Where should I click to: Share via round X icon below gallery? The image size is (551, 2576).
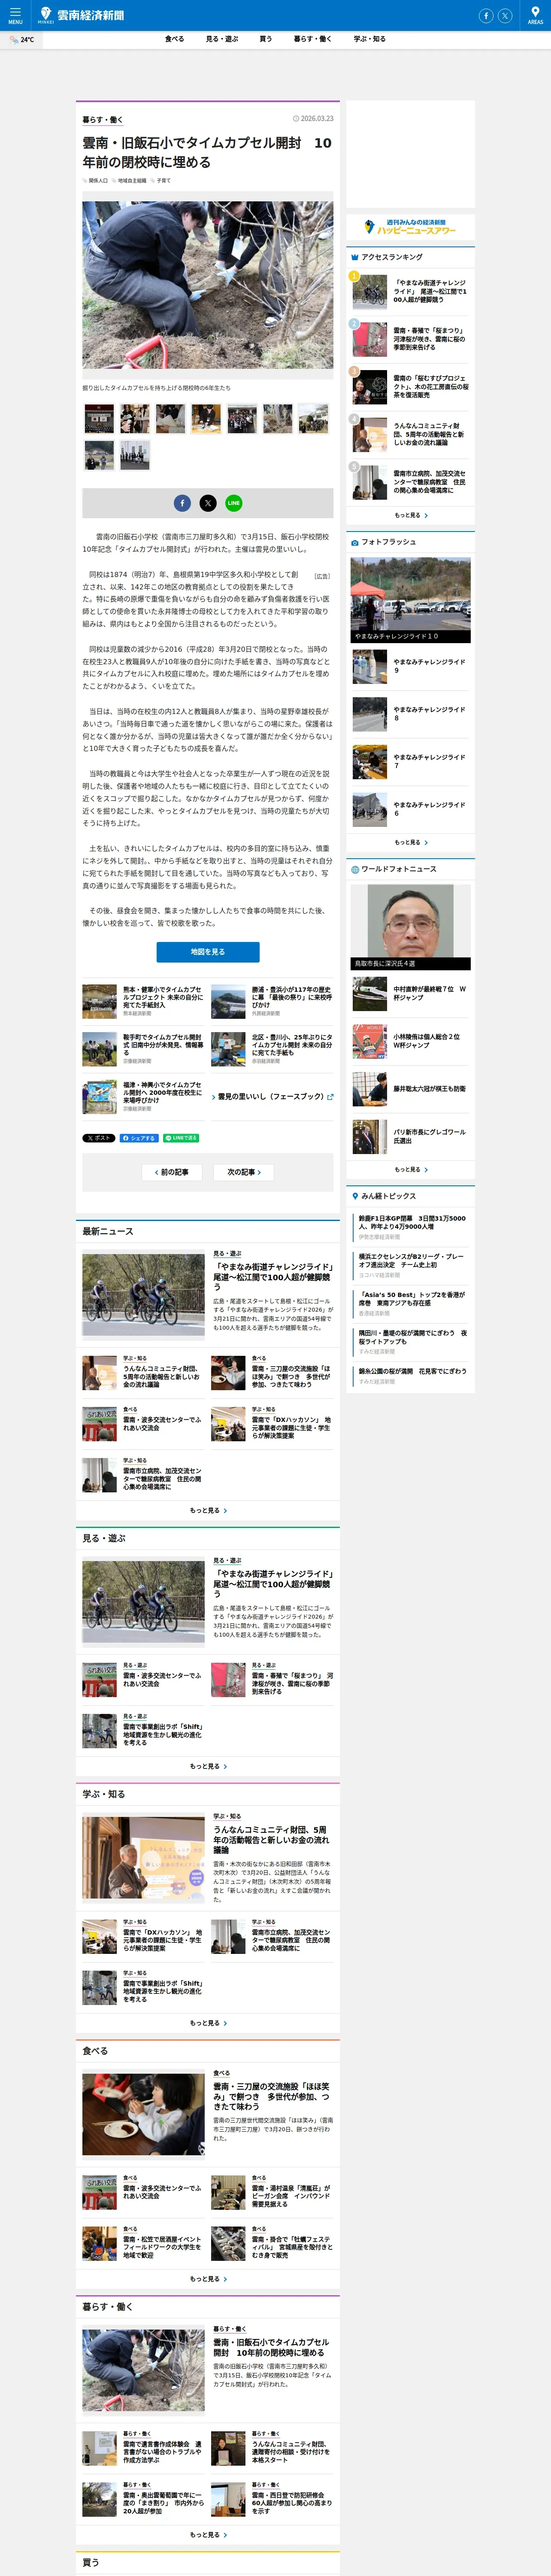click(208, 503)
